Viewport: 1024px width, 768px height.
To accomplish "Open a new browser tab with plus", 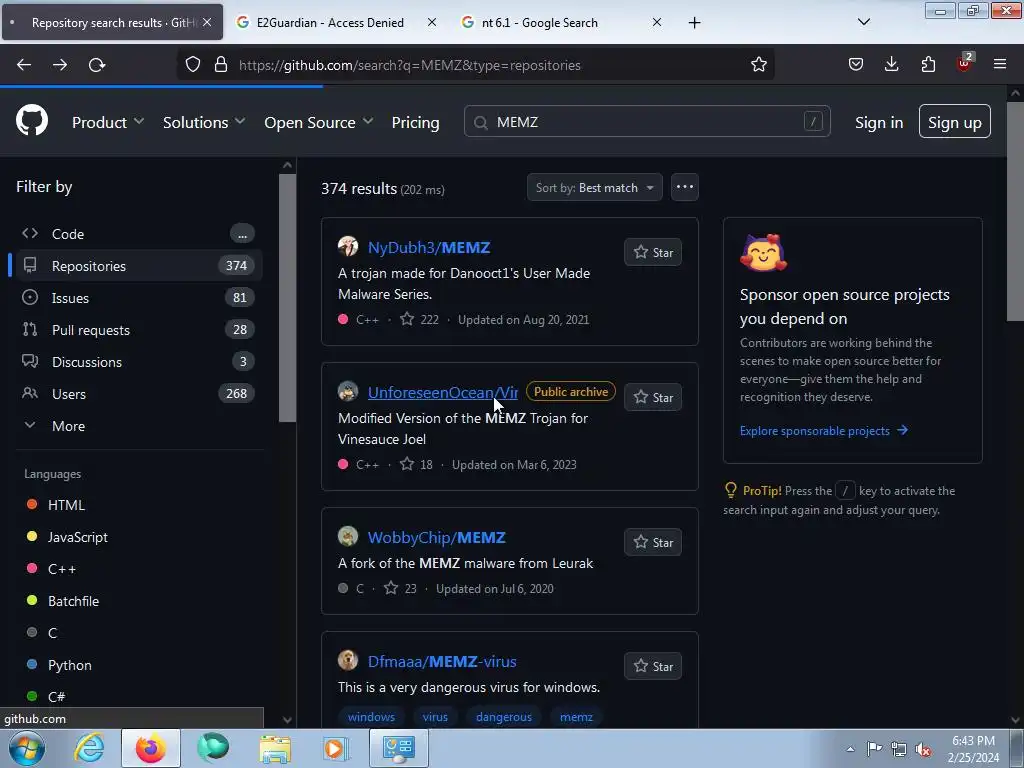I will [694, 23].
